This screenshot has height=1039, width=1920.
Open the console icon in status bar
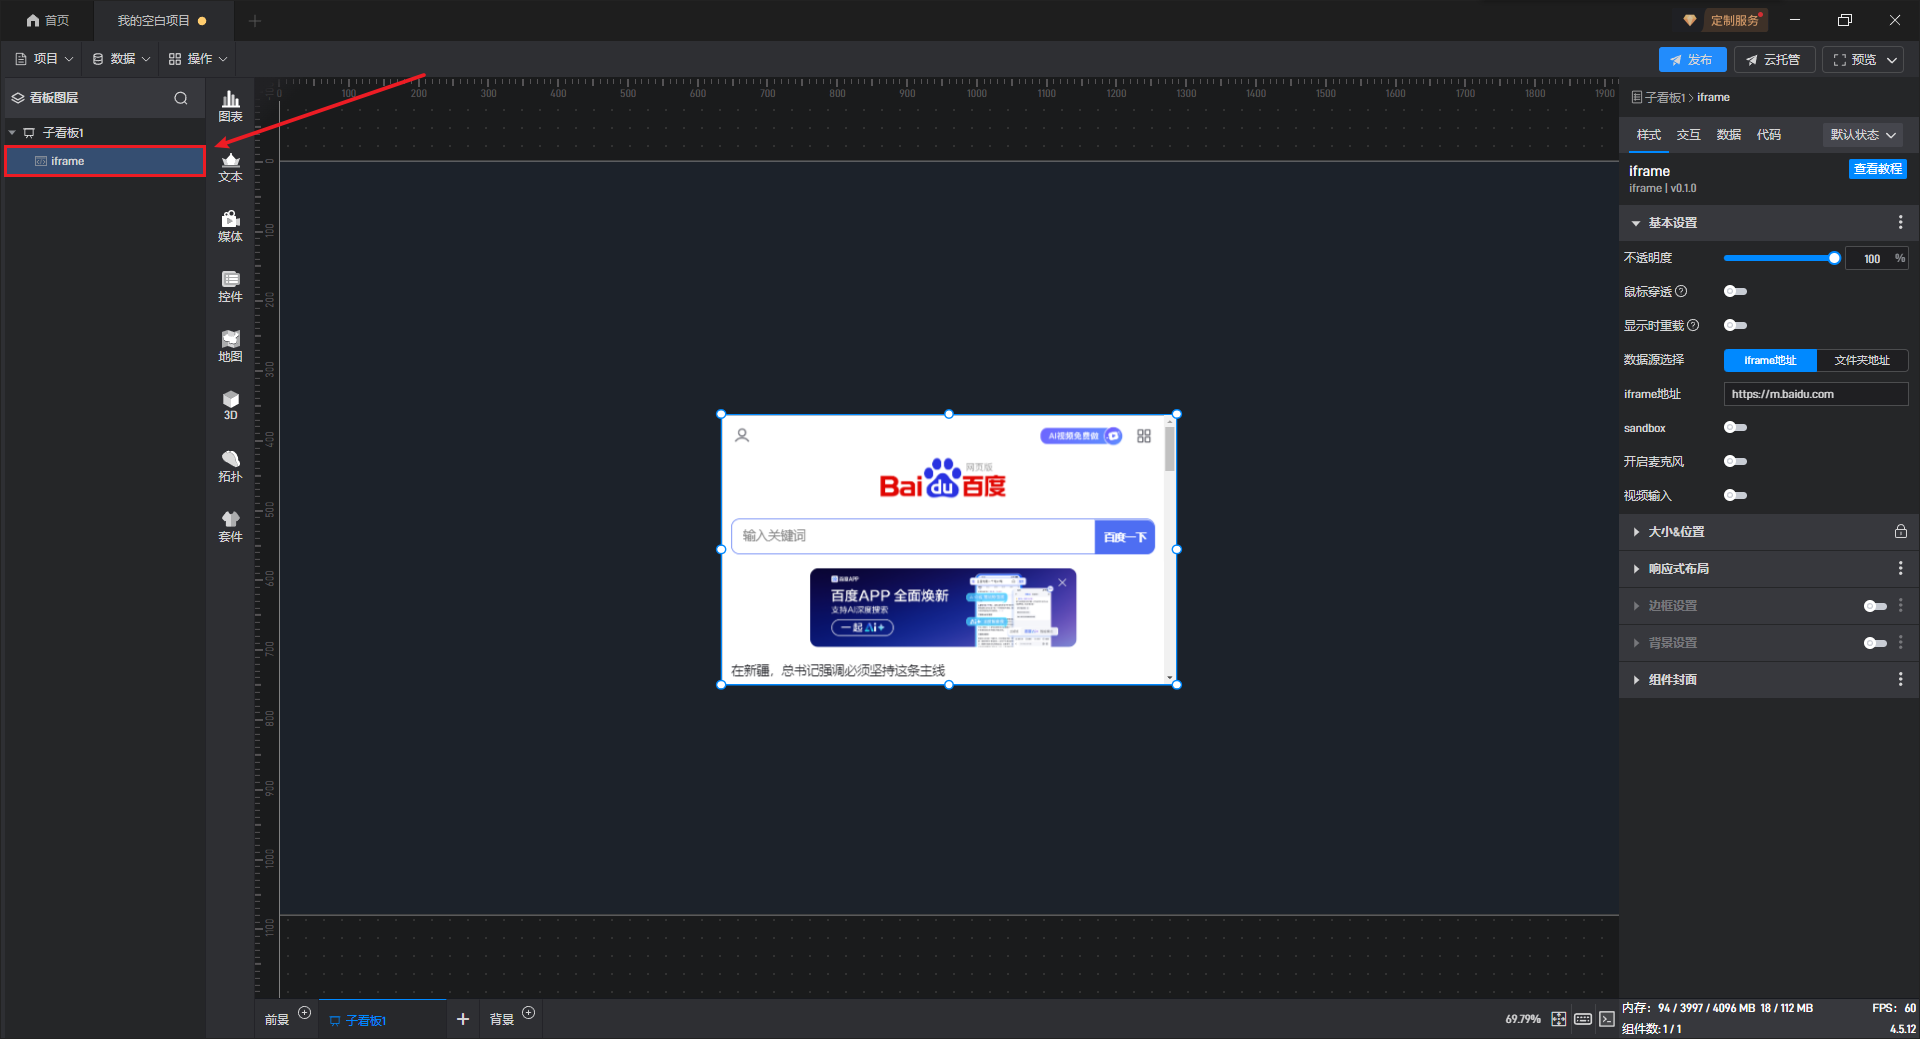(1607, 1019)
